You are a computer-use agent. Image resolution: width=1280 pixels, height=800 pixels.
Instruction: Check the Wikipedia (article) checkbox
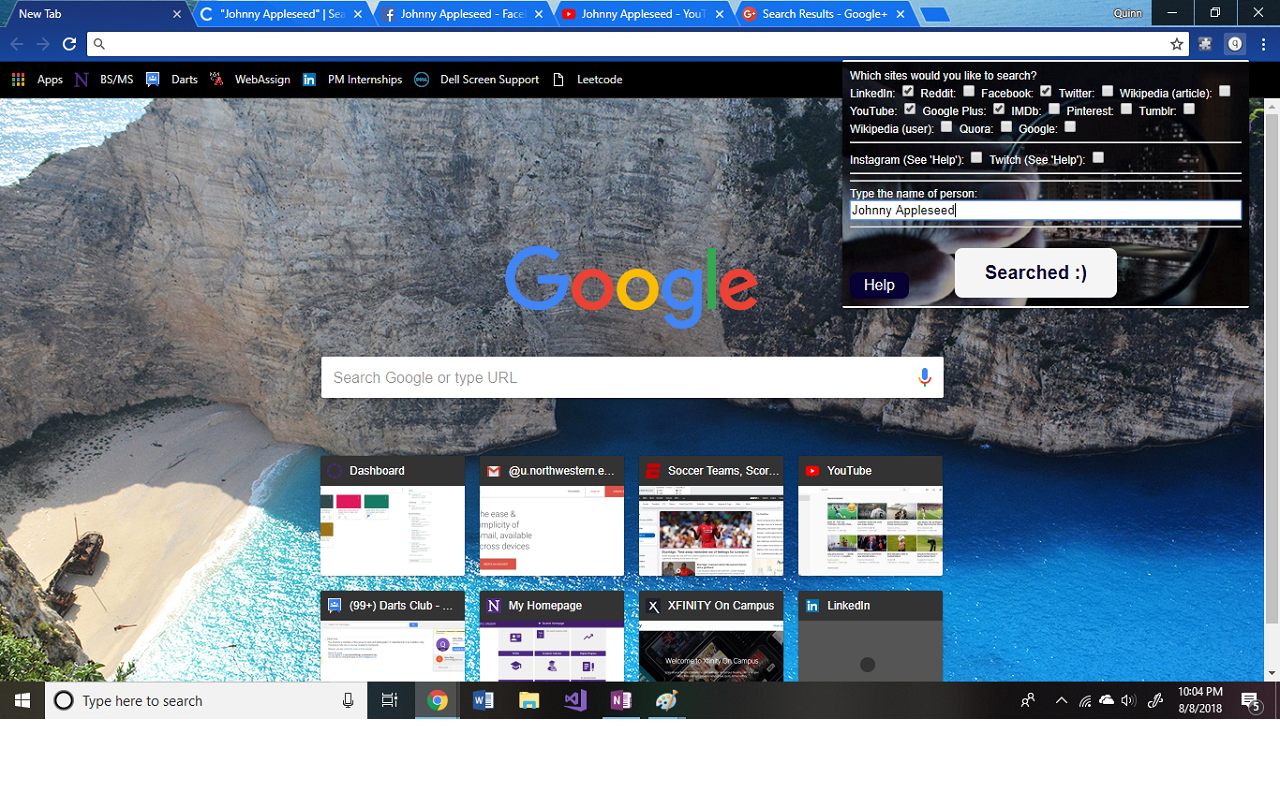(x=1225, y=91)
